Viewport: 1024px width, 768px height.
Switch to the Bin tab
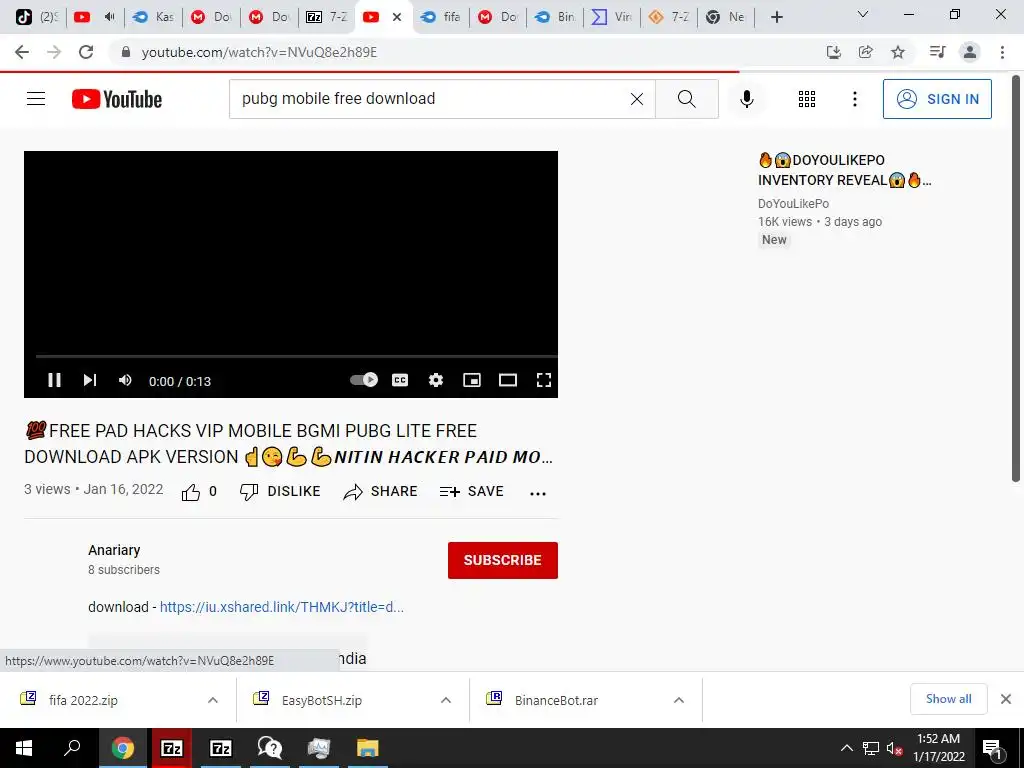(555, 17)
